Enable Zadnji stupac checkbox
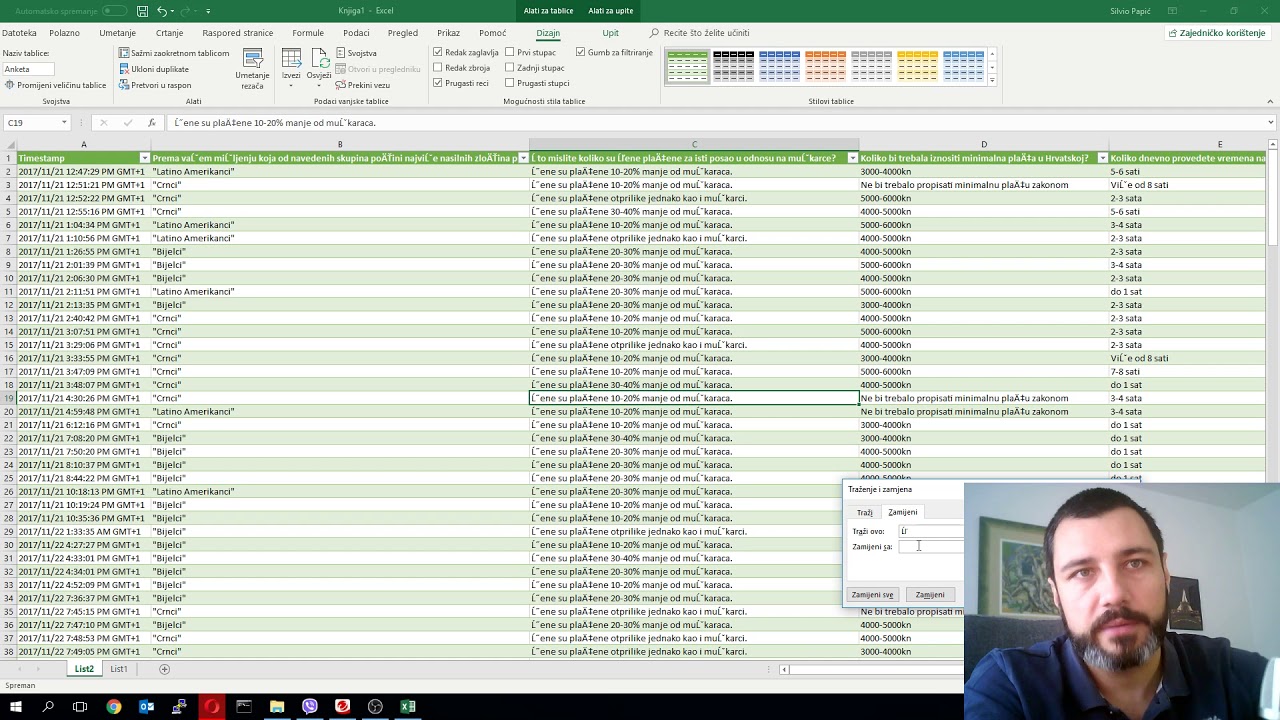This screenshot has width=1280, height=720. point(510,68)
